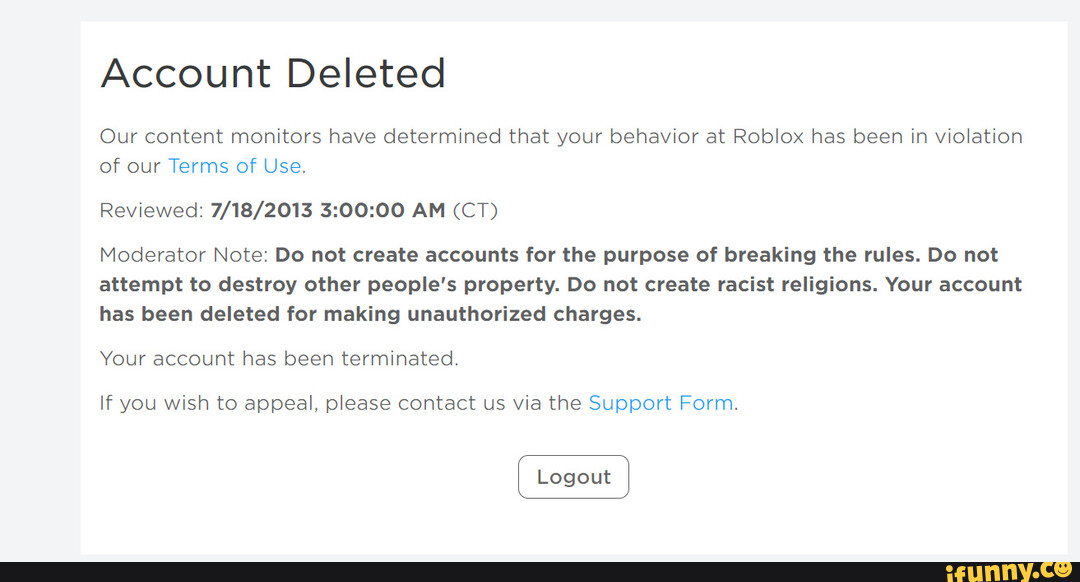The width and height of the screenshot is (1080, 582).
Task: Click the 'Moderator Note:' label text
Action: [x=182, y=254]
